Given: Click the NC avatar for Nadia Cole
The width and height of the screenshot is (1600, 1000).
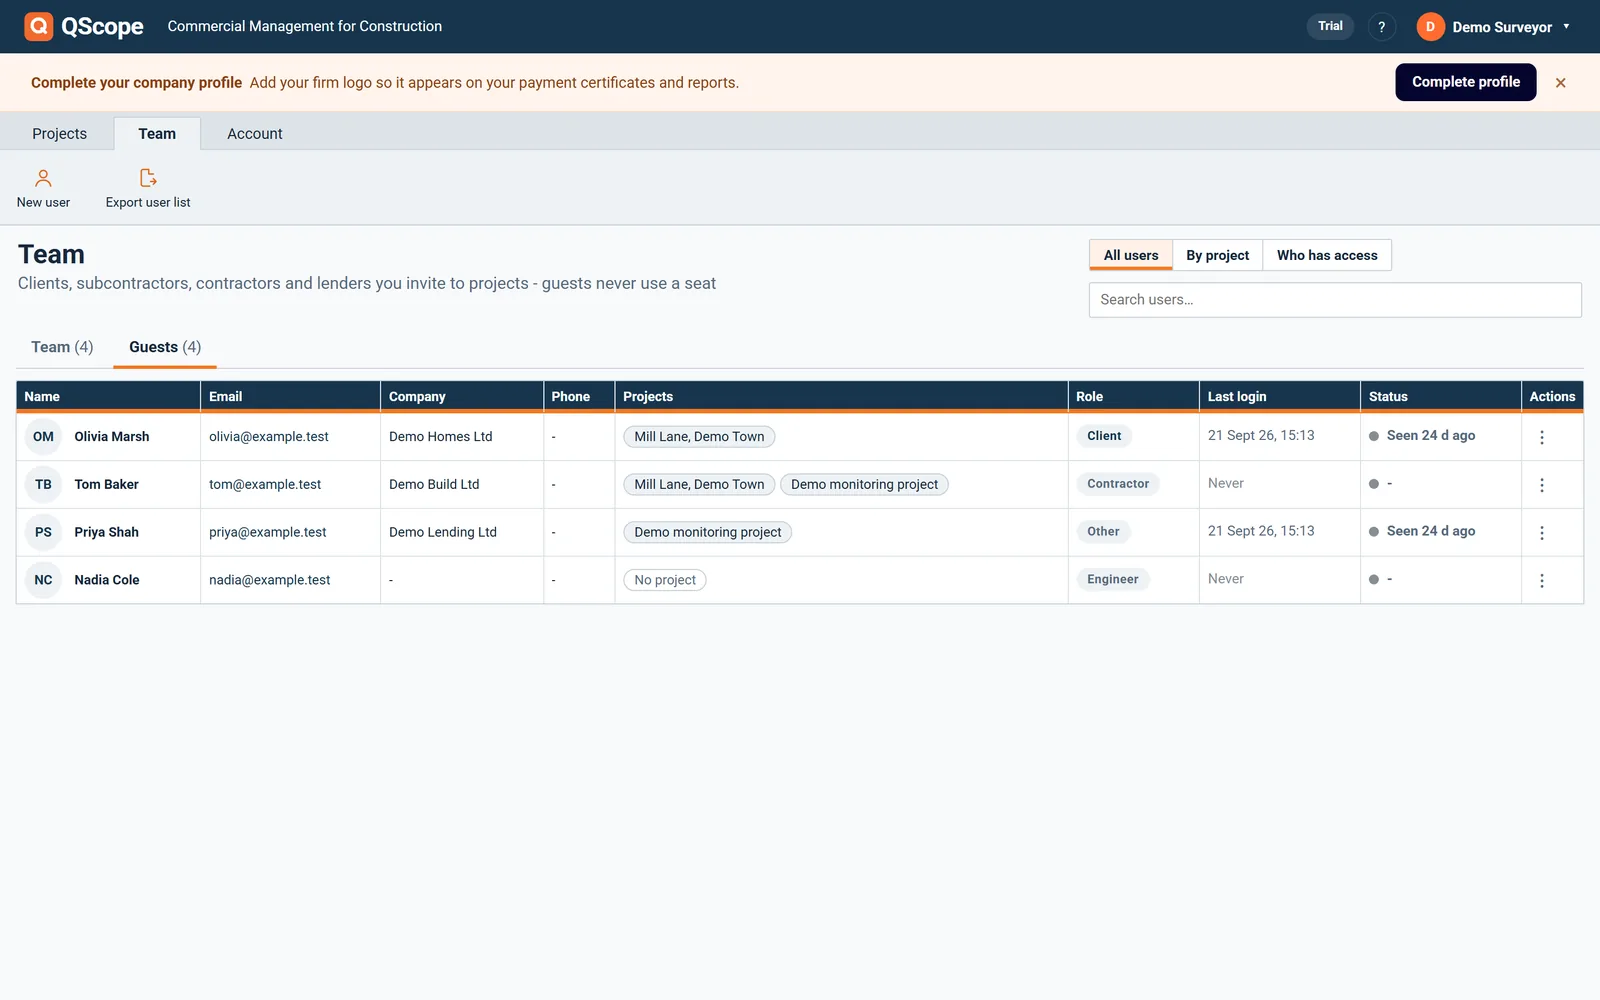Looking at the screenshot, I should 43,580.
